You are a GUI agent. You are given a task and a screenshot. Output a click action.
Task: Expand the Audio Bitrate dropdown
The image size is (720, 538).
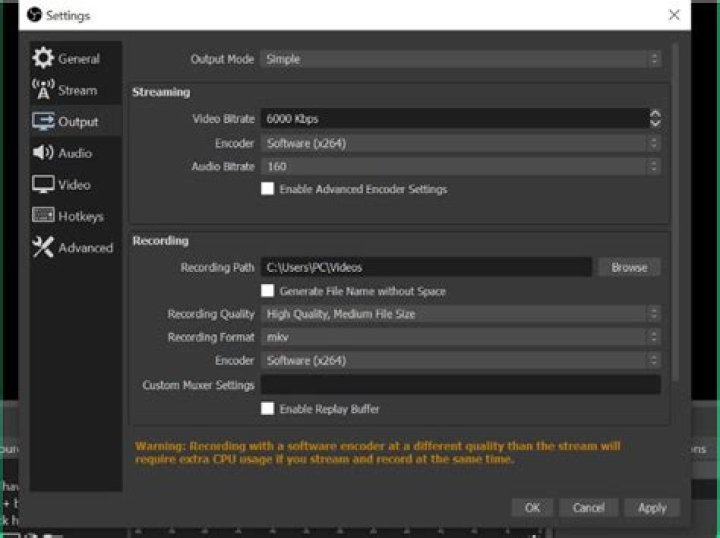tap(461, 166)
